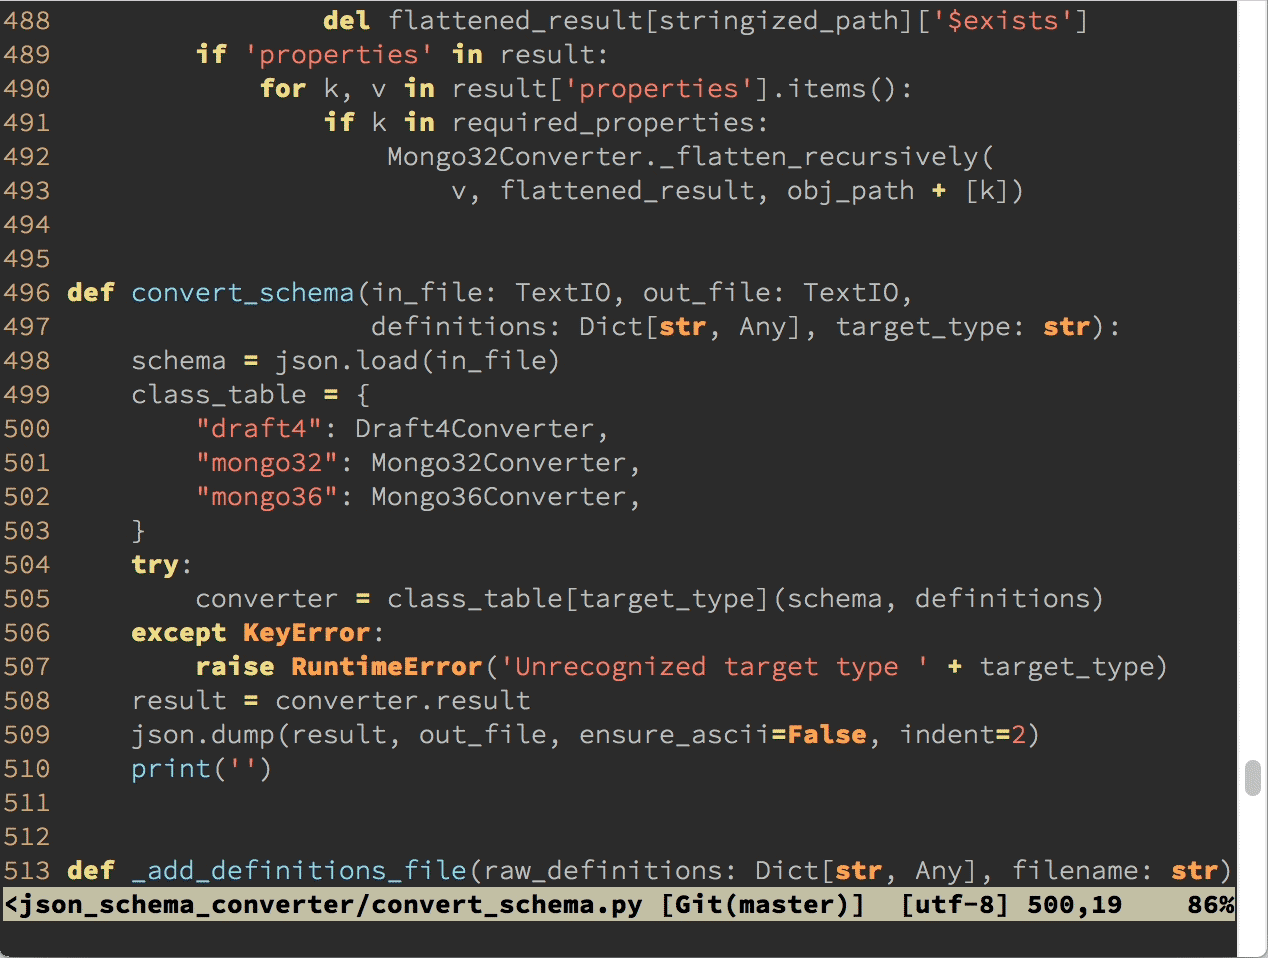Image resolution: width=1268 pixels, height=958 pixels.
Task: Select the "draft4" string on line 500
Action: pyautogui.click(x=258, y=428)
